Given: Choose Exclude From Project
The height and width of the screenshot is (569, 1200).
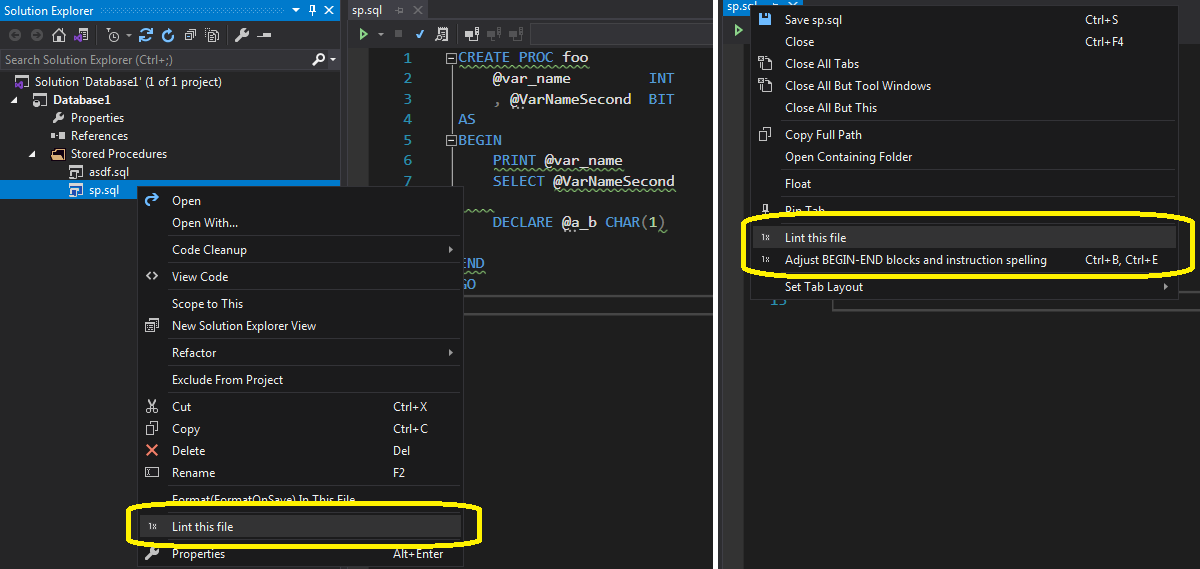Looking at the screenshot, I should [299, 380].
